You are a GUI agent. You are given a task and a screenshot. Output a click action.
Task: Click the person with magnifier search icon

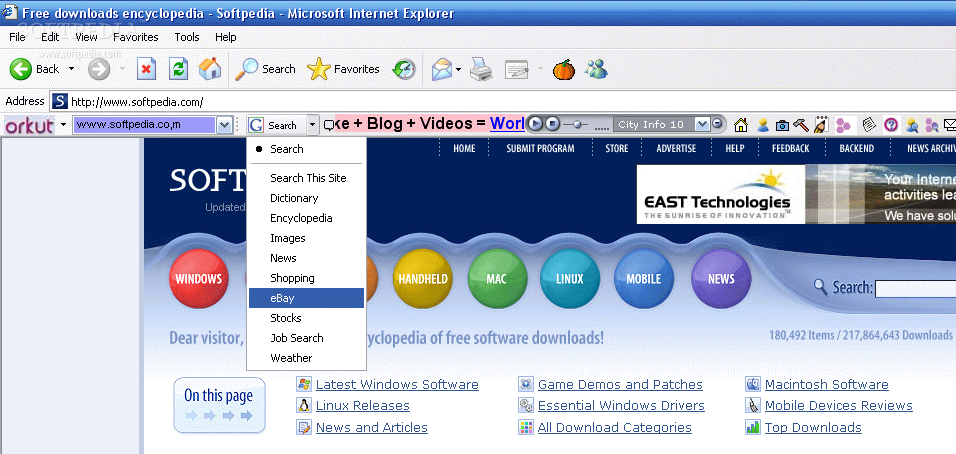click(912, 125)
